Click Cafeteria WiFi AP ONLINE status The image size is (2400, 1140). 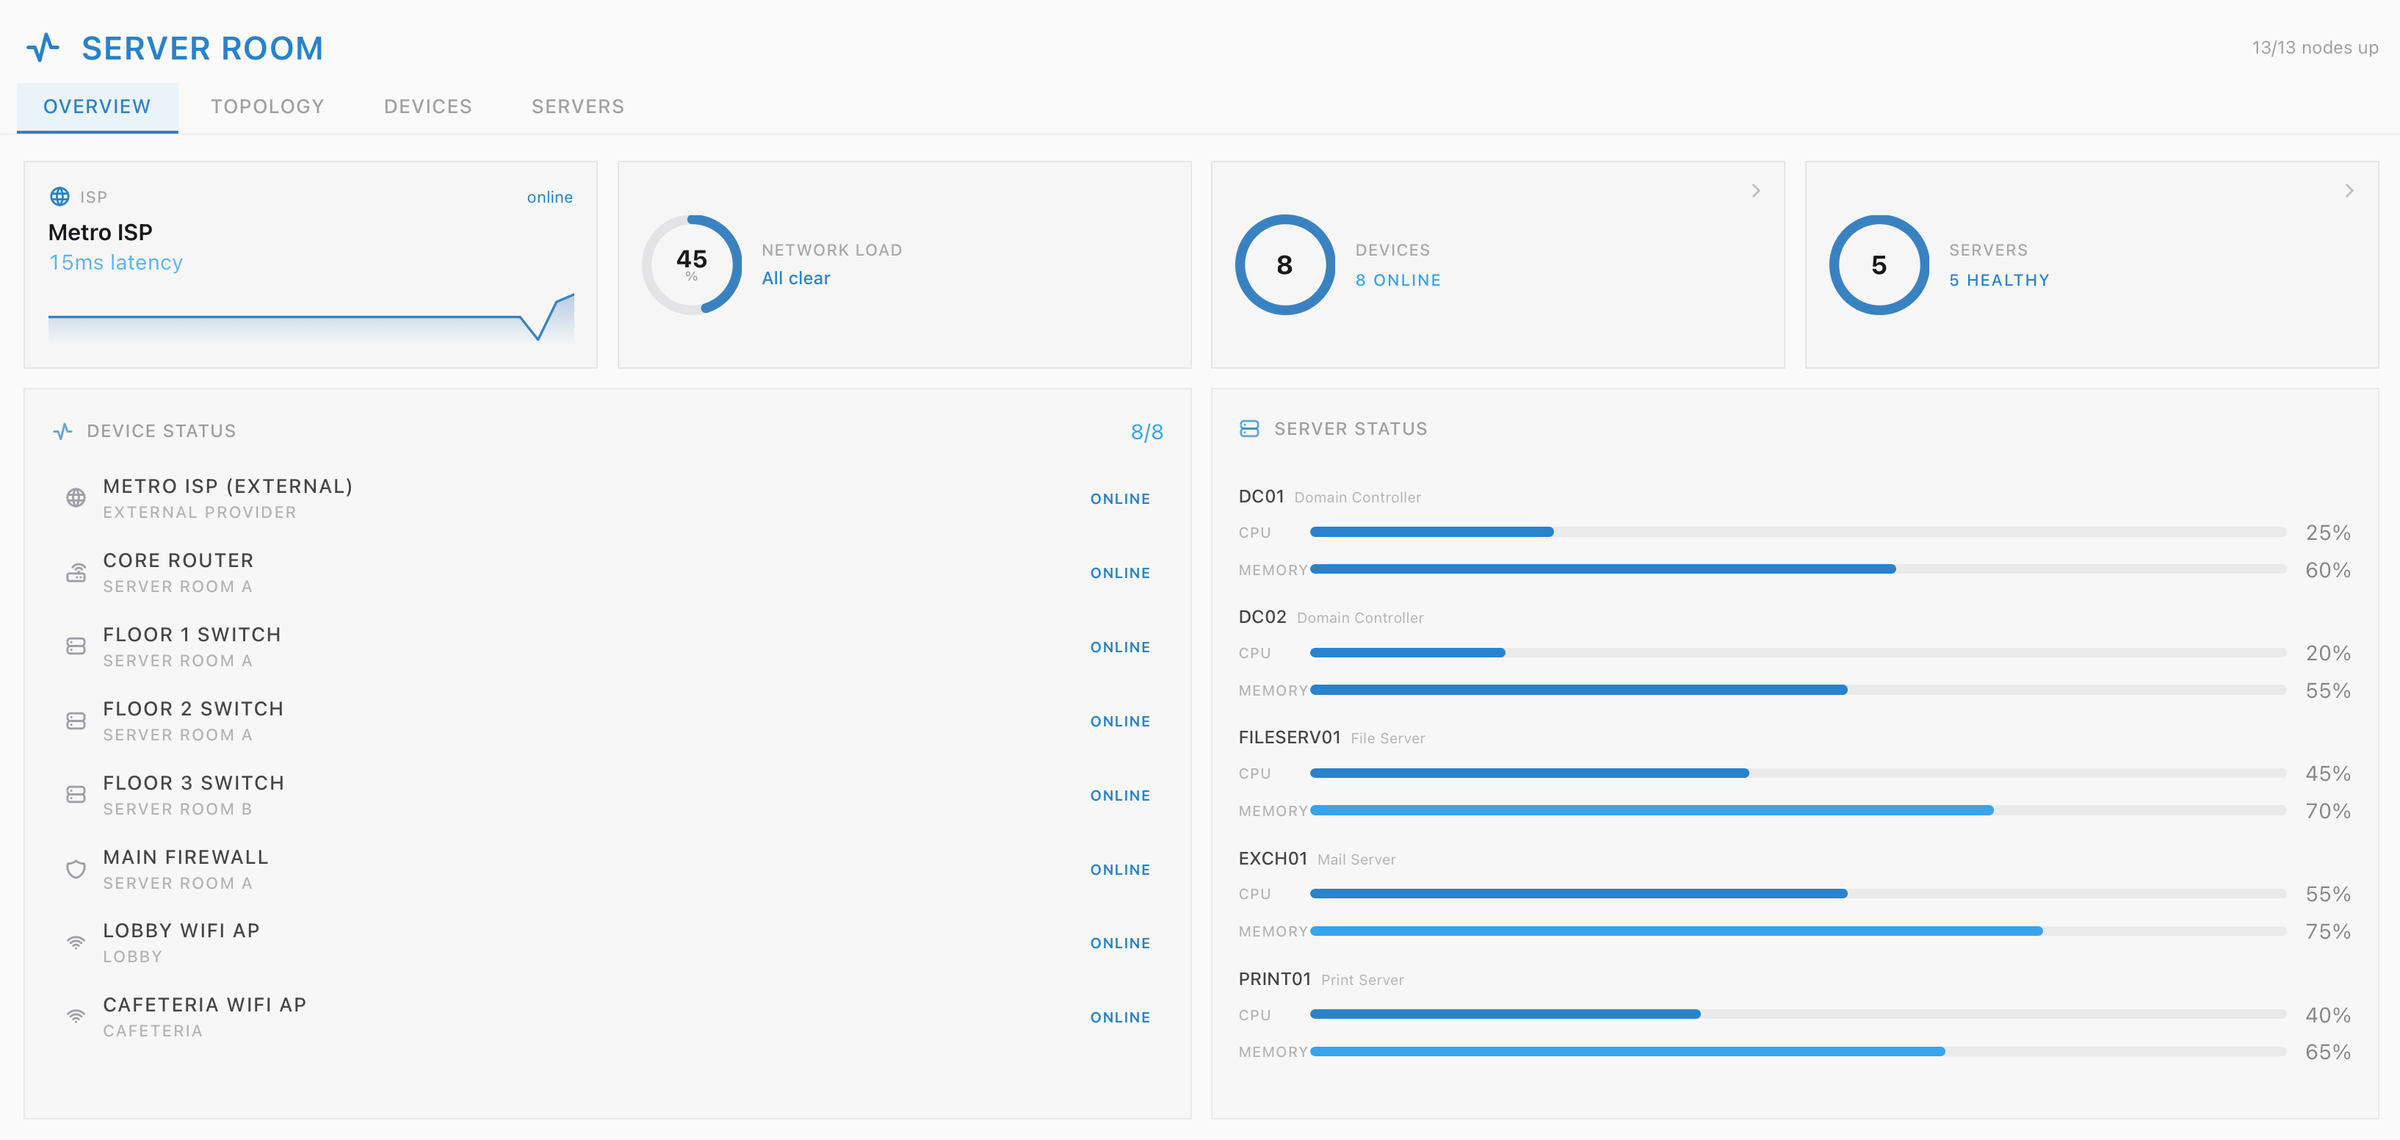click(x=1120, y=1017)
